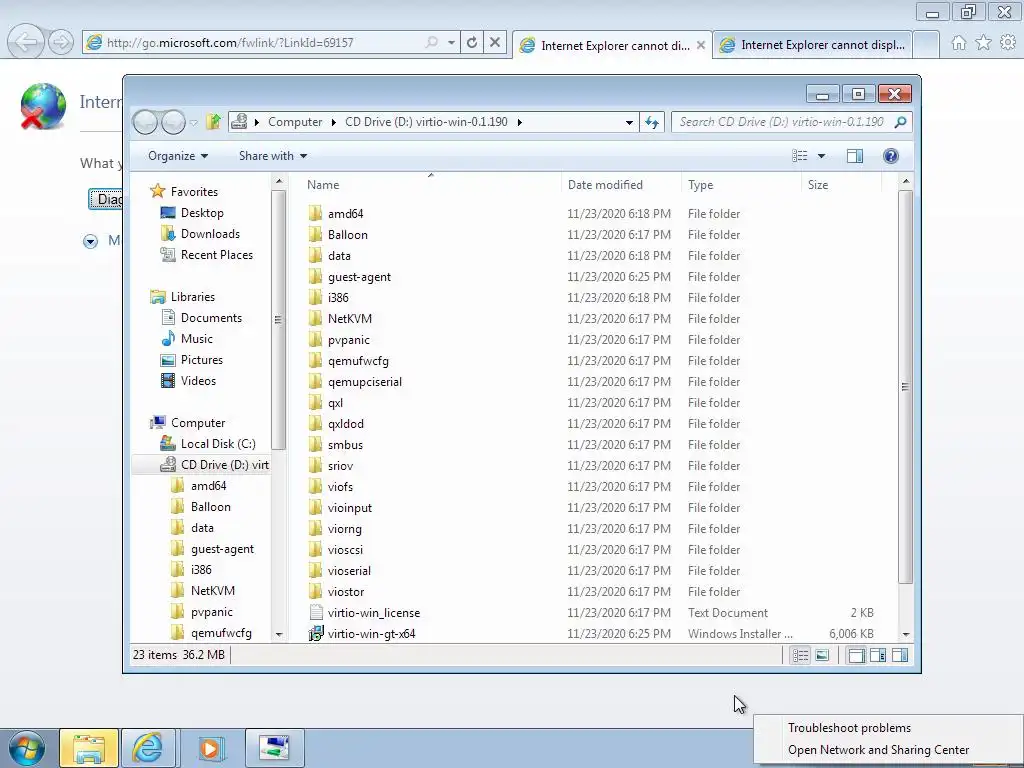Click the large icons view button in status bar
The width and height of the screenshot is (1024, 768).
[x=822, y=655]
